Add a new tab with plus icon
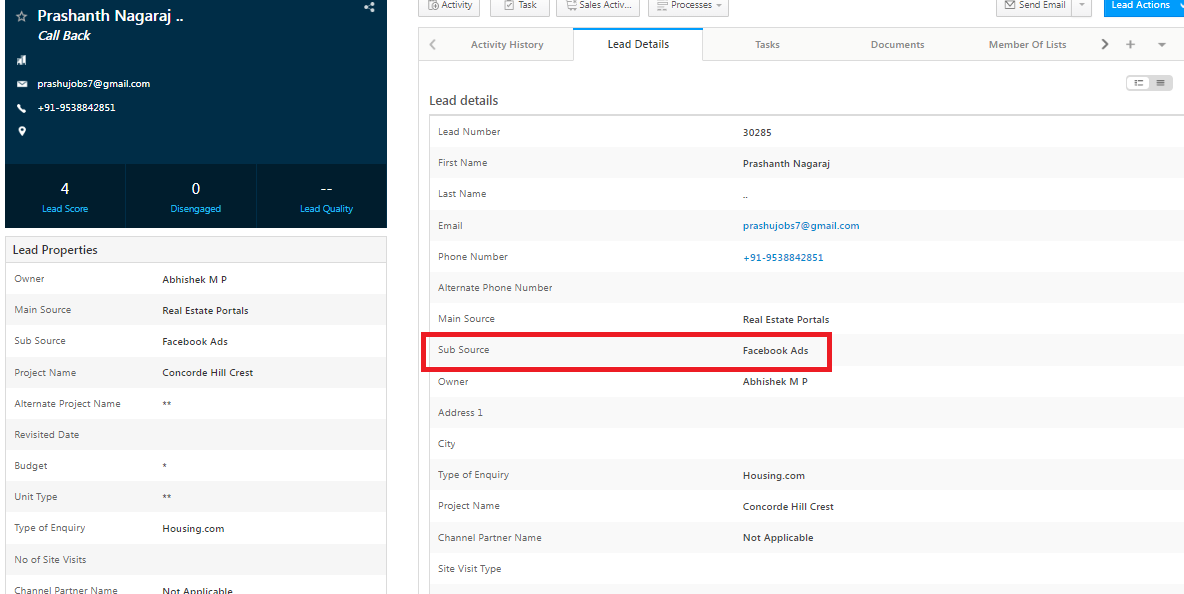Viewport: 1184px width, 594px height. (x=1130, y=45)
